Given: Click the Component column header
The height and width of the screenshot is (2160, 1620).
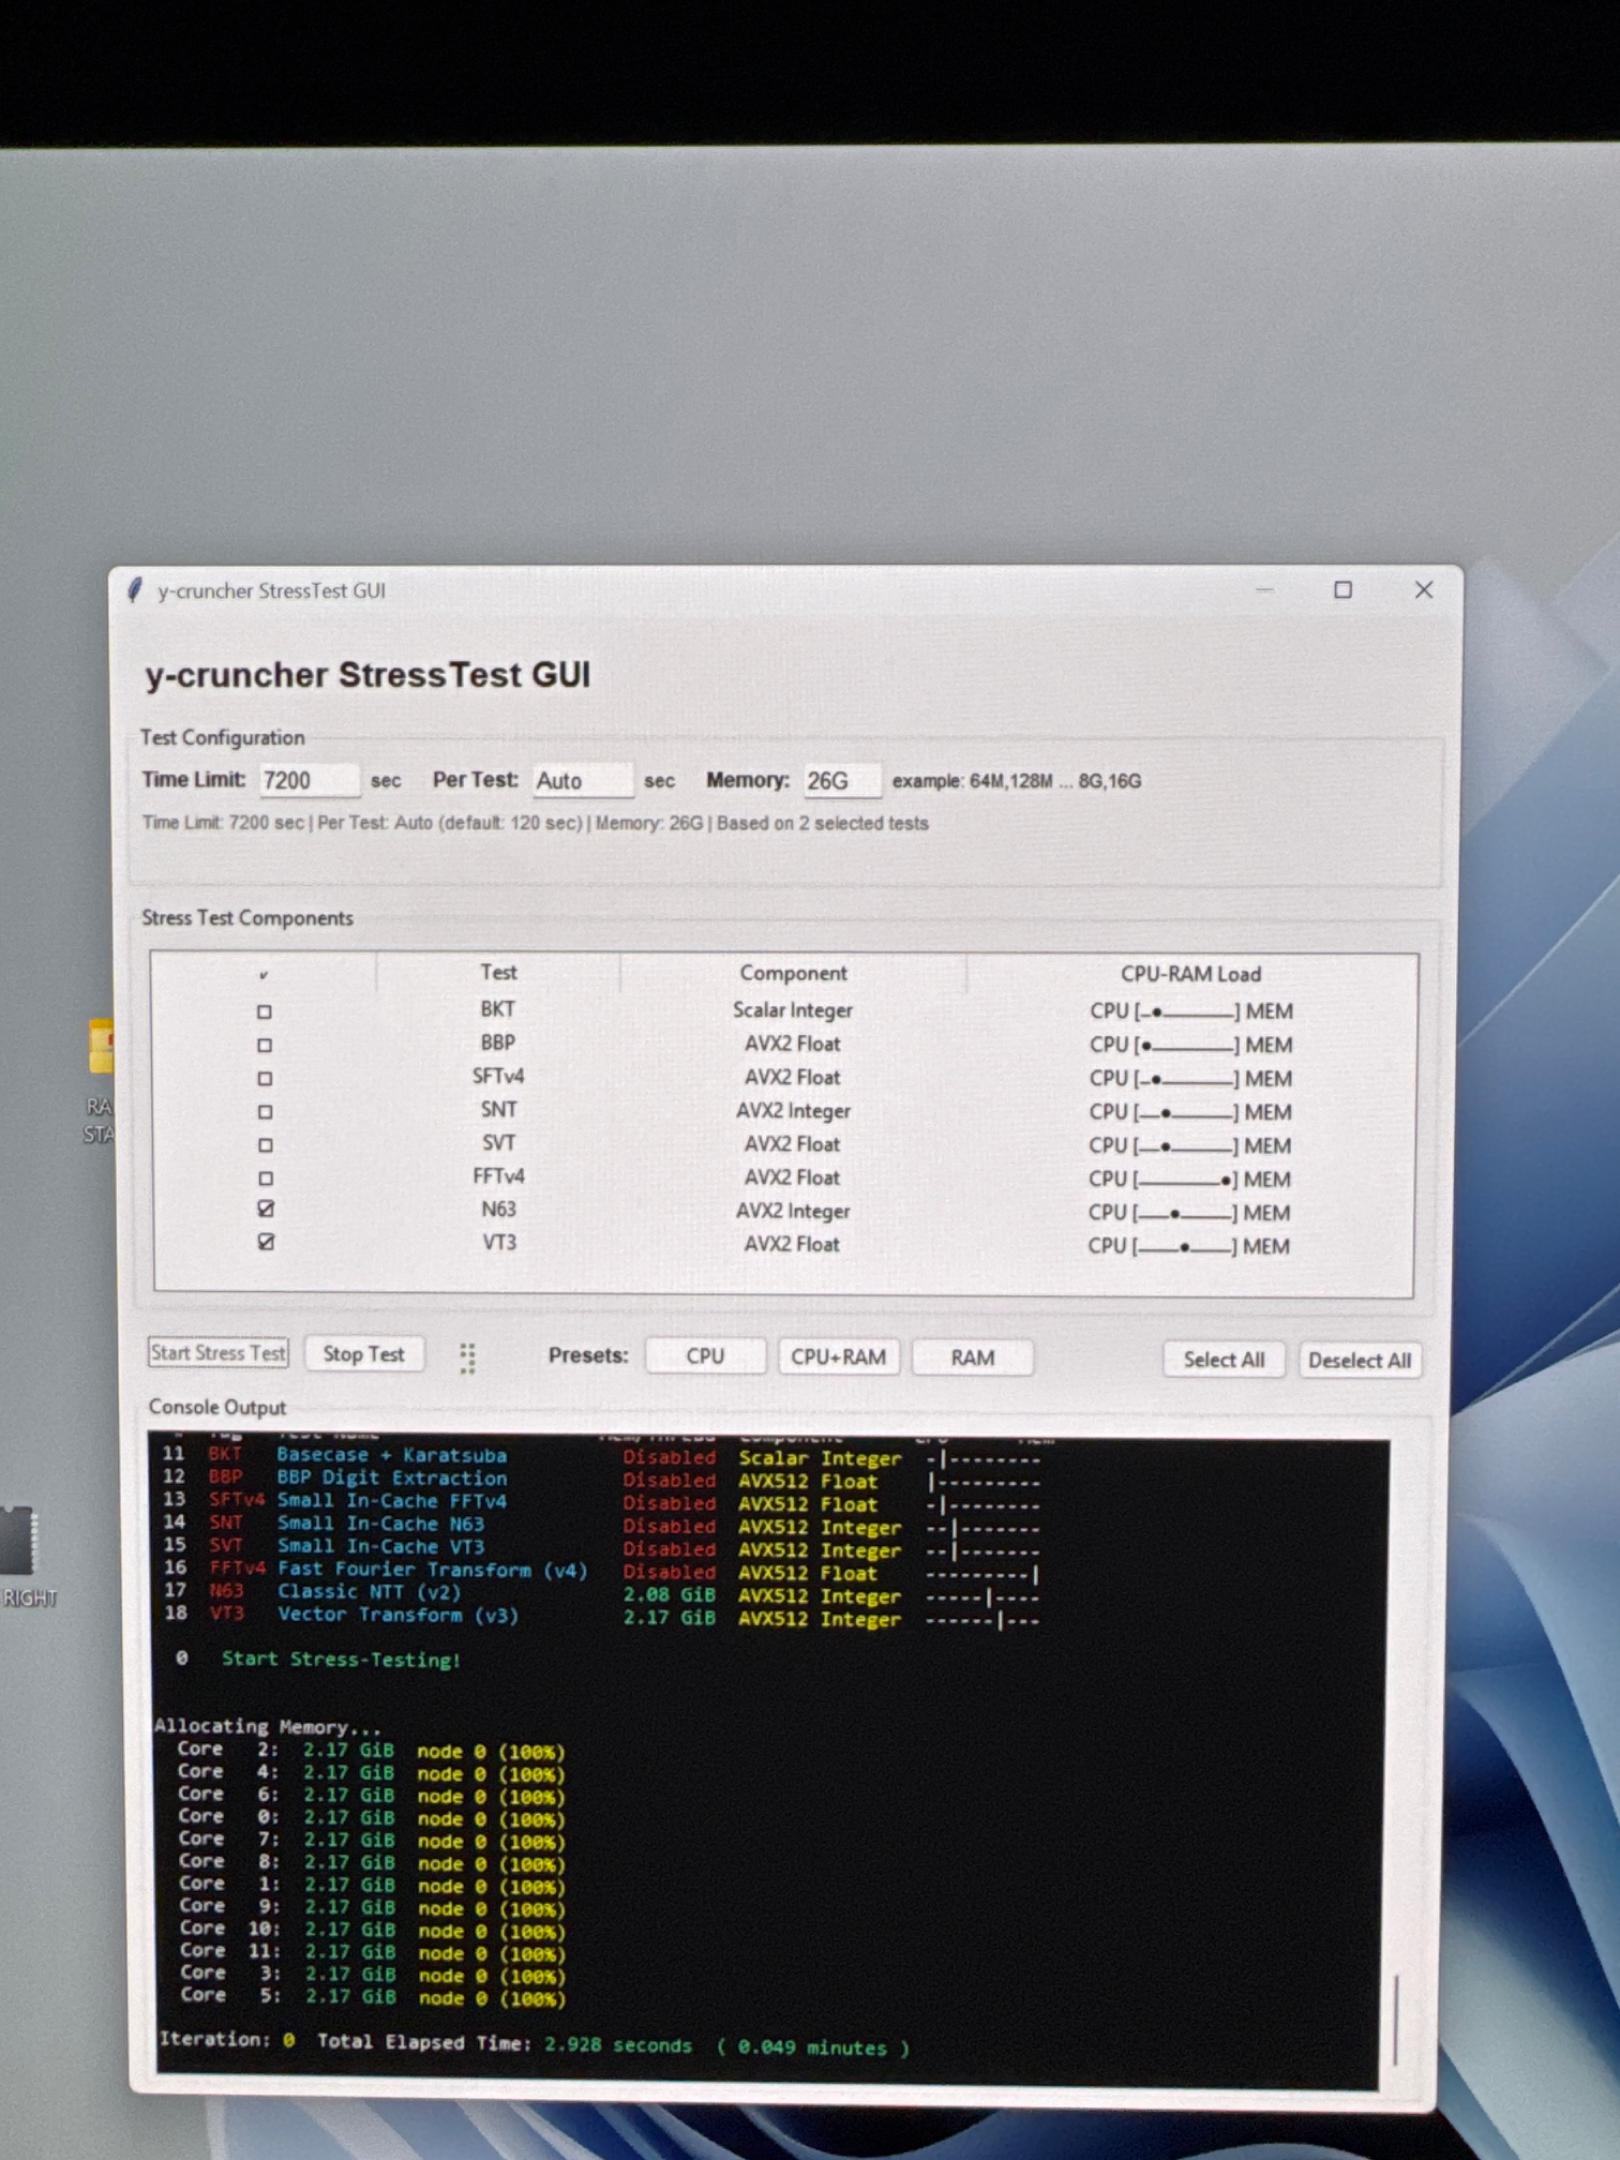Looking at the screenshot, I should pyautogui.click(x=793, y=973).
